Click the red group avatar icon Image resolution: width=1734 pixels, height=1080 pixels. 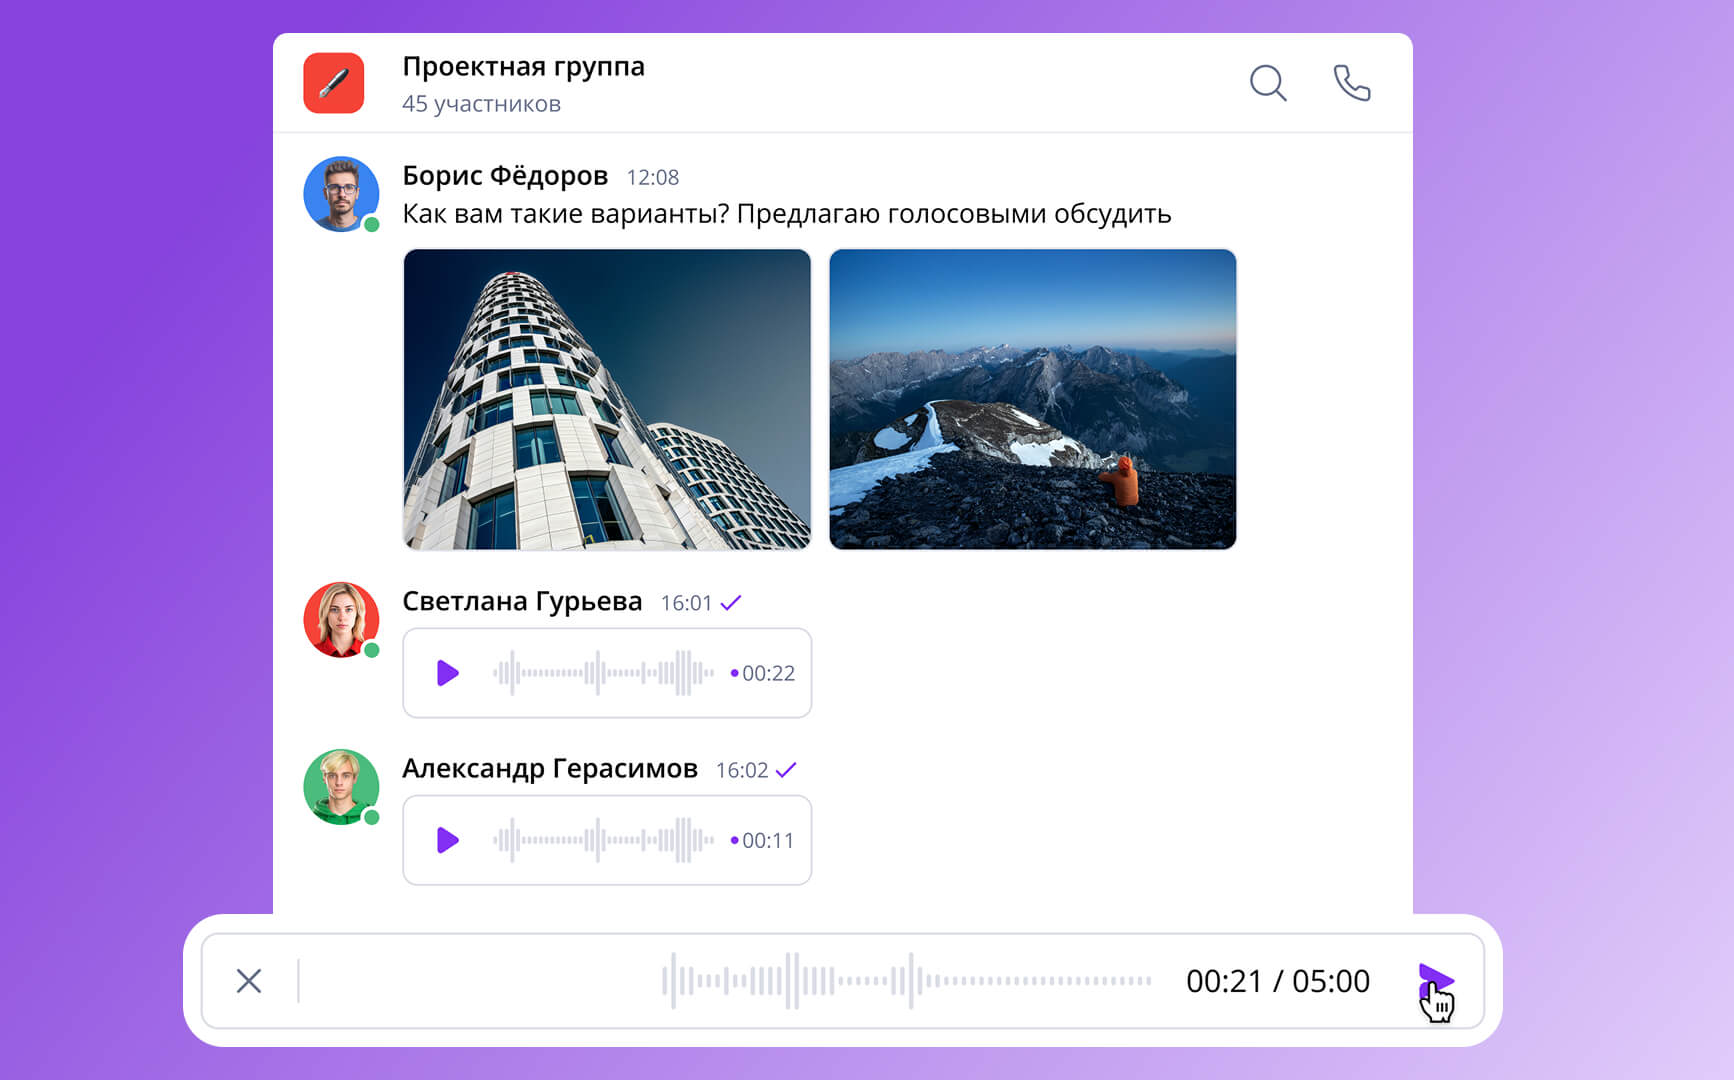coord(334,83)
